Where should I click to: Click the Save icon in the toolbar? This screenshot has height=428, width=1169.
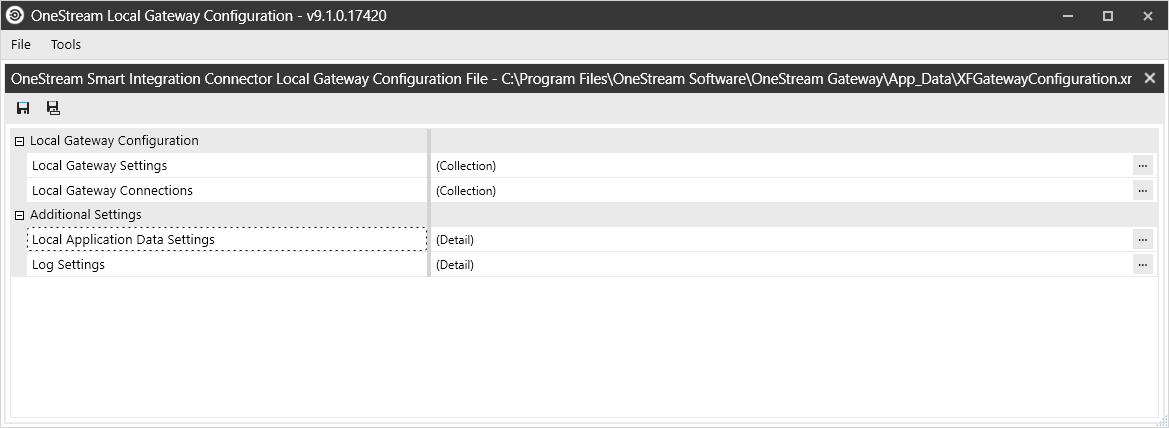pos(23,108)
